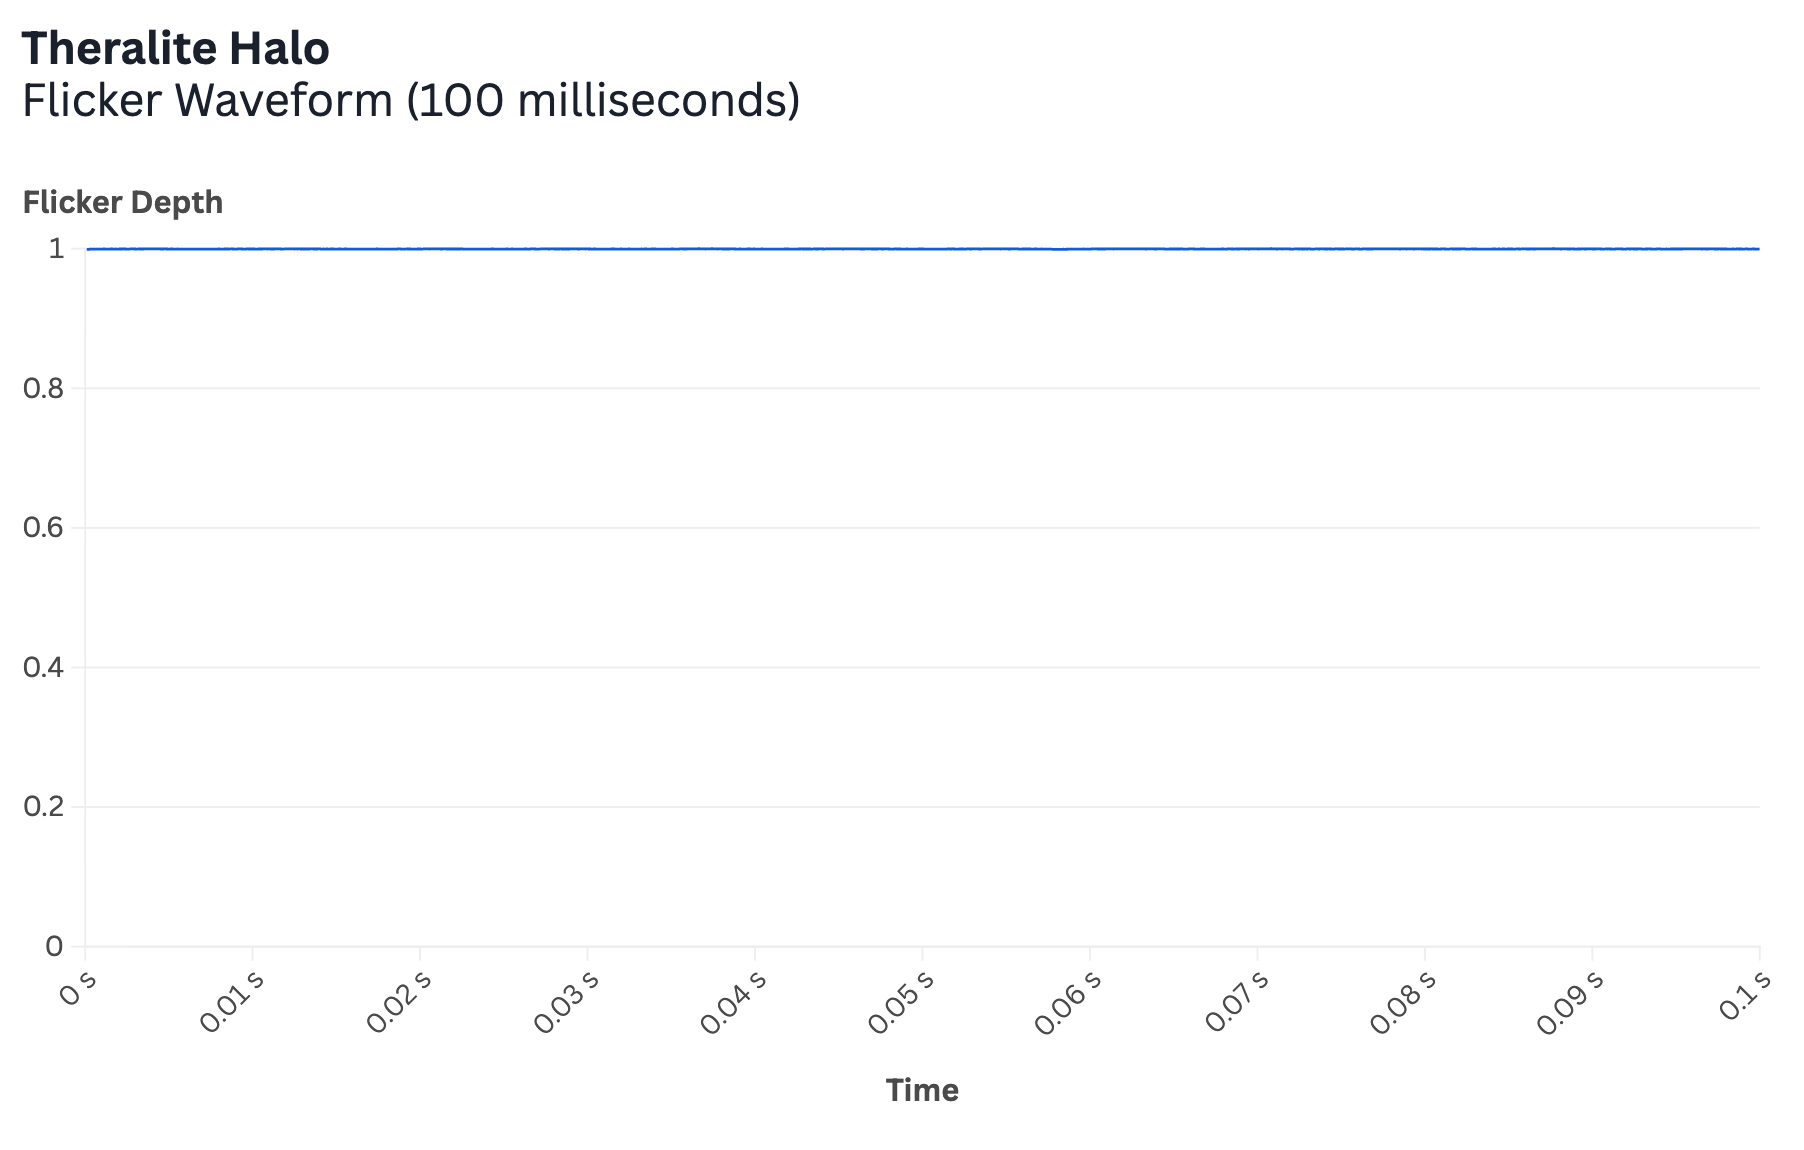Click the Theralite Halo chart title
The height and width of the screenshot is (1150, 1804).
click(x=176, y=48)
